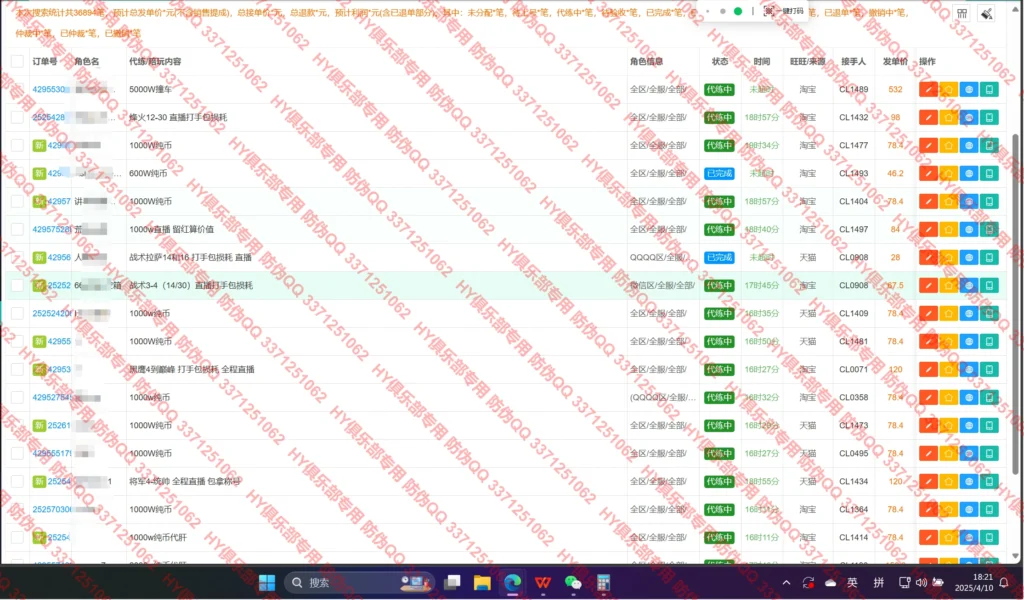The image size is (1024, 600).
Task: Select the checkbox for 战术3-4 order row
Action: (x=18, y=285)
